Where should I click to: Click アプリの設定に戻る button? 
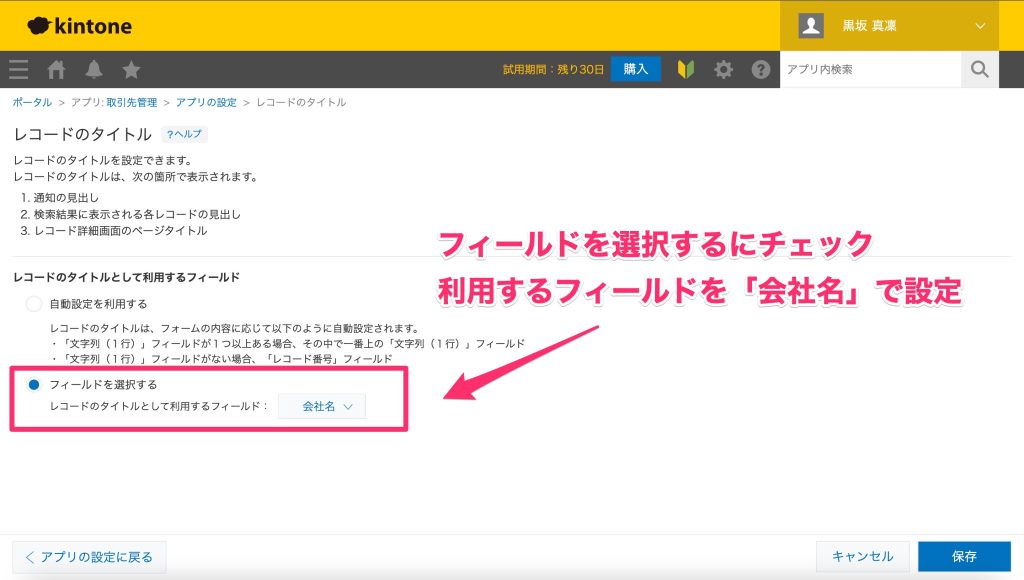[x=89, y=557]
